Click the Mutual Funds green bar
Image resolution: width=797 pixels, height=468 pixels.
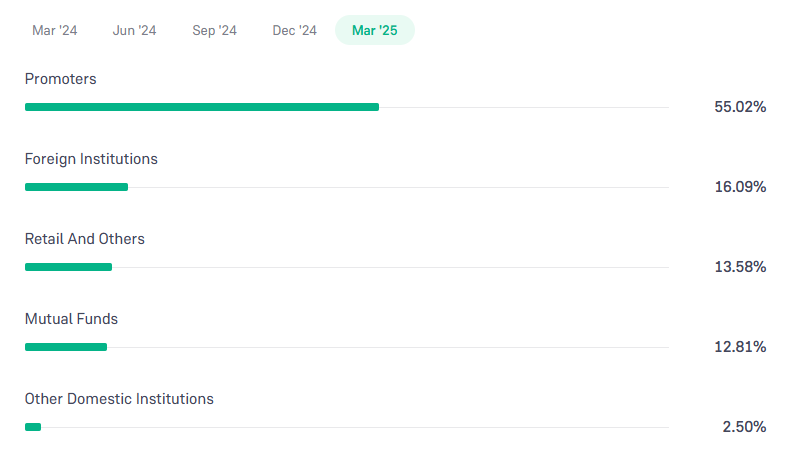click(x=66, y=347)
